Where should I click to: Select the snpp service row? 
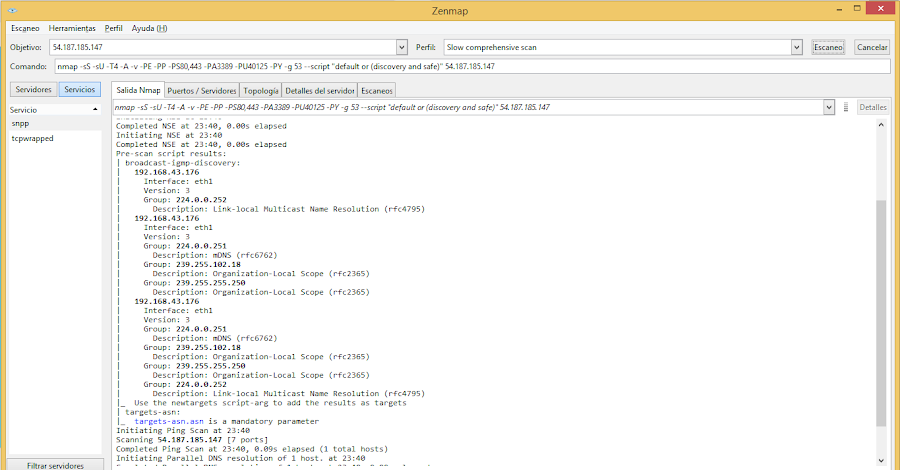[55, 123]
